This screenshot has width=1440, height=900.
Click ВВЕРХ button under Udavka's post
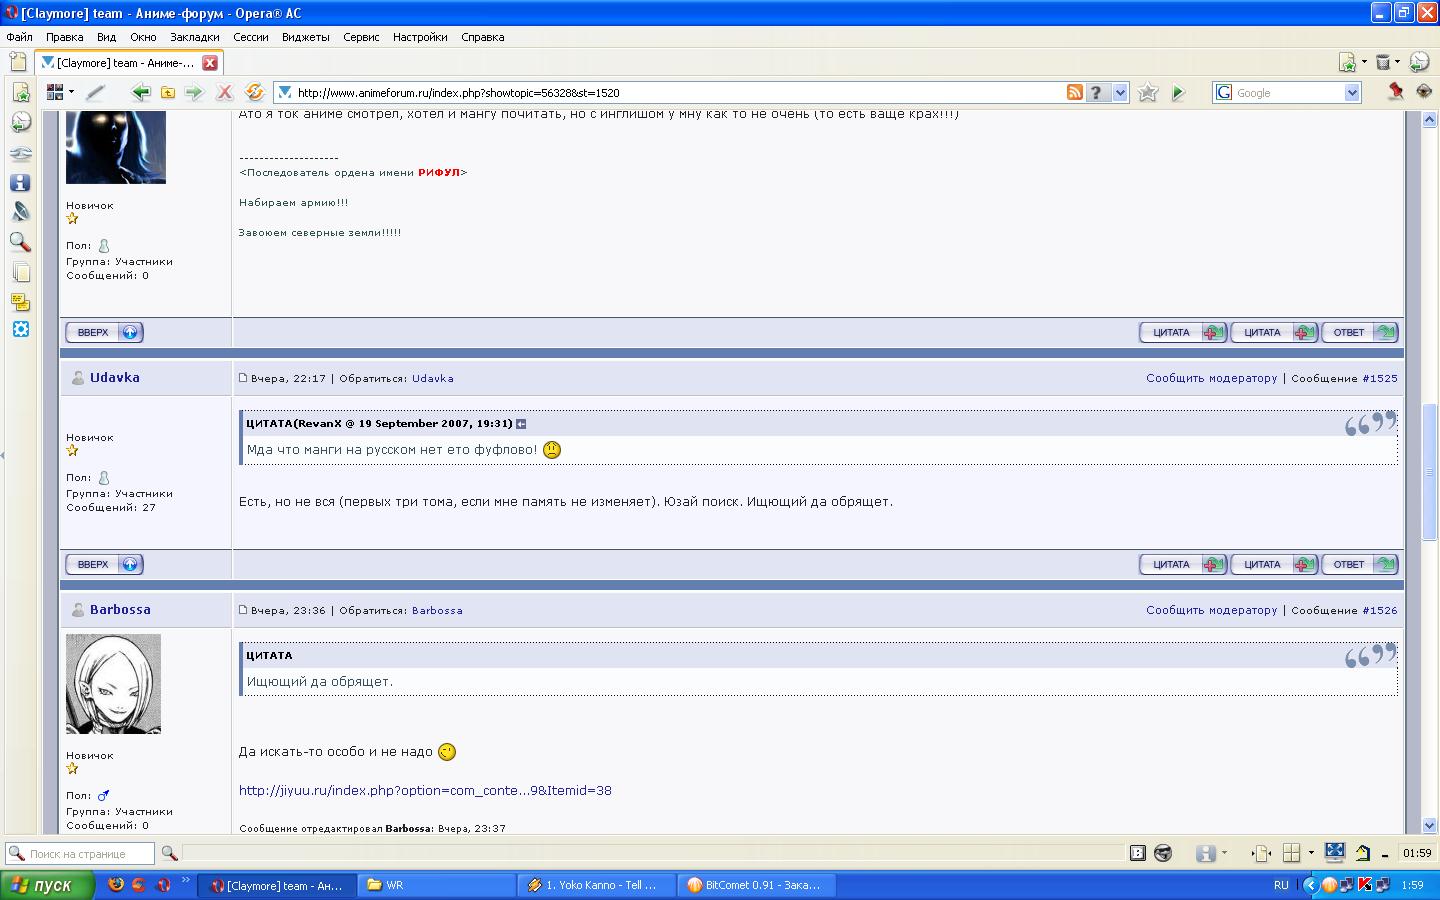coord(104,564)
